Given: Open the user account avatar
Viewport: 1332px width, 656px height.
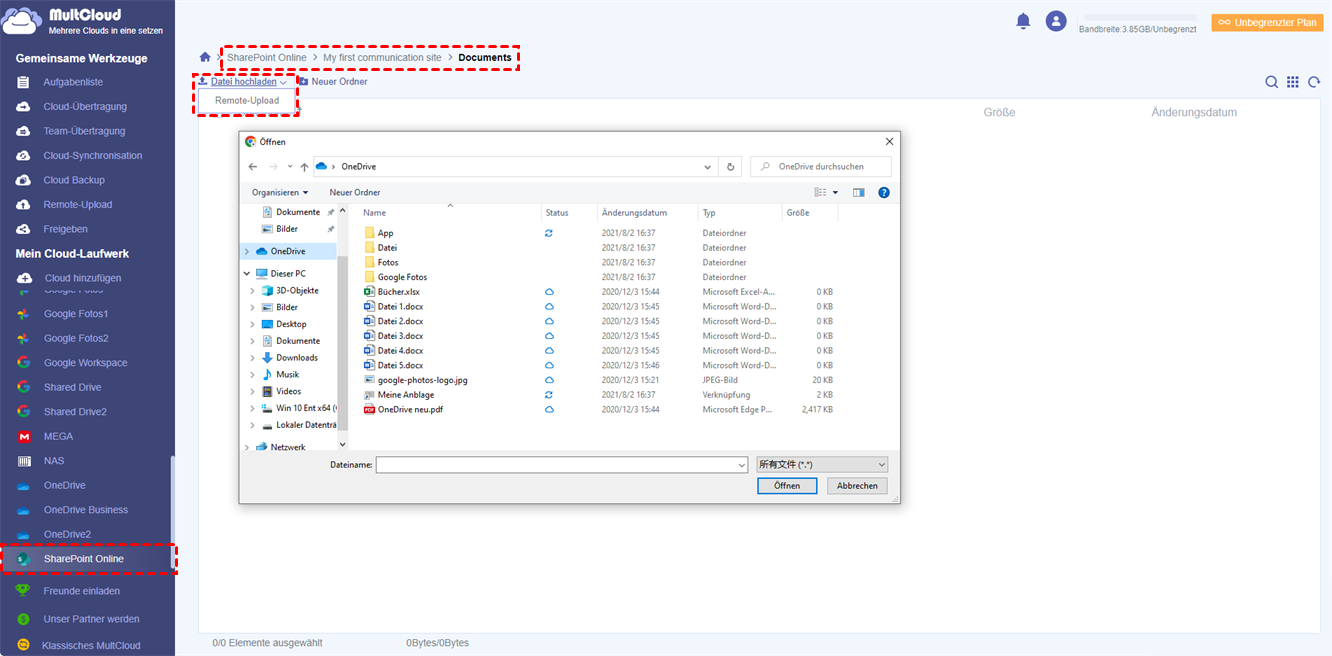Looking at the screenshot, I should click(1056, 21).
